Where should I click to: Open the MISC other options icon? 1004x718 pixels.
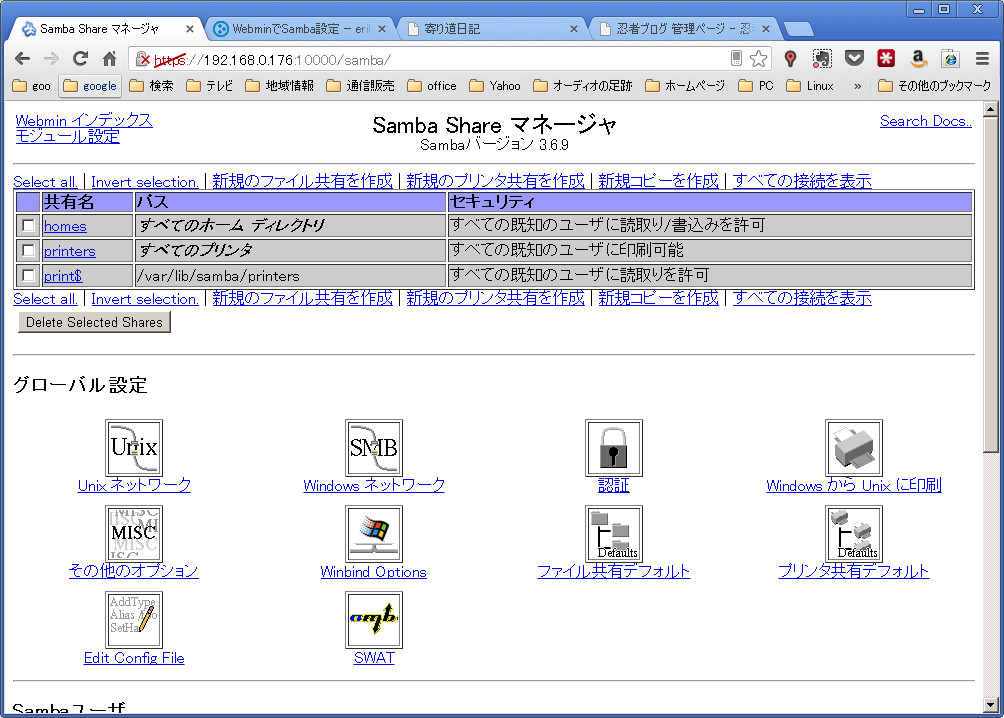[x=134, y=534]
